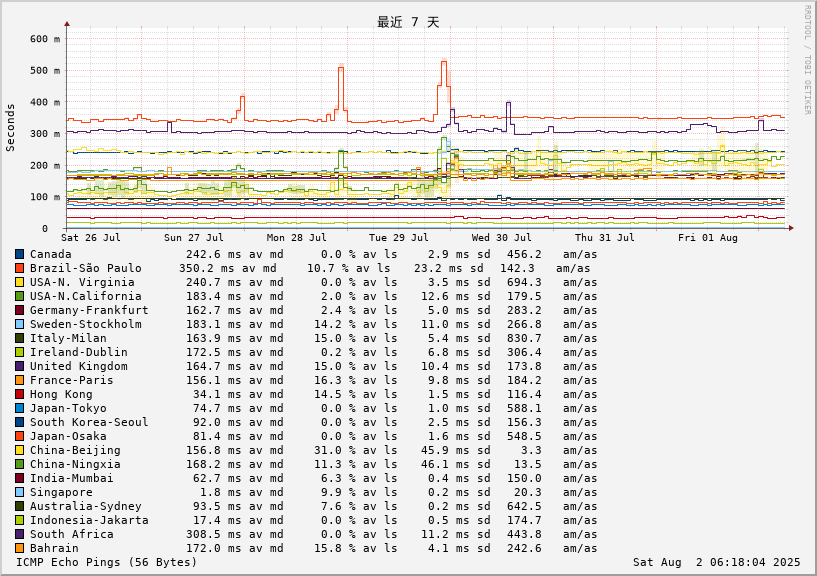Click the China-Beijing legend color swatch
The height and width of the screenshot is (576, 817).
coord(19,451)
